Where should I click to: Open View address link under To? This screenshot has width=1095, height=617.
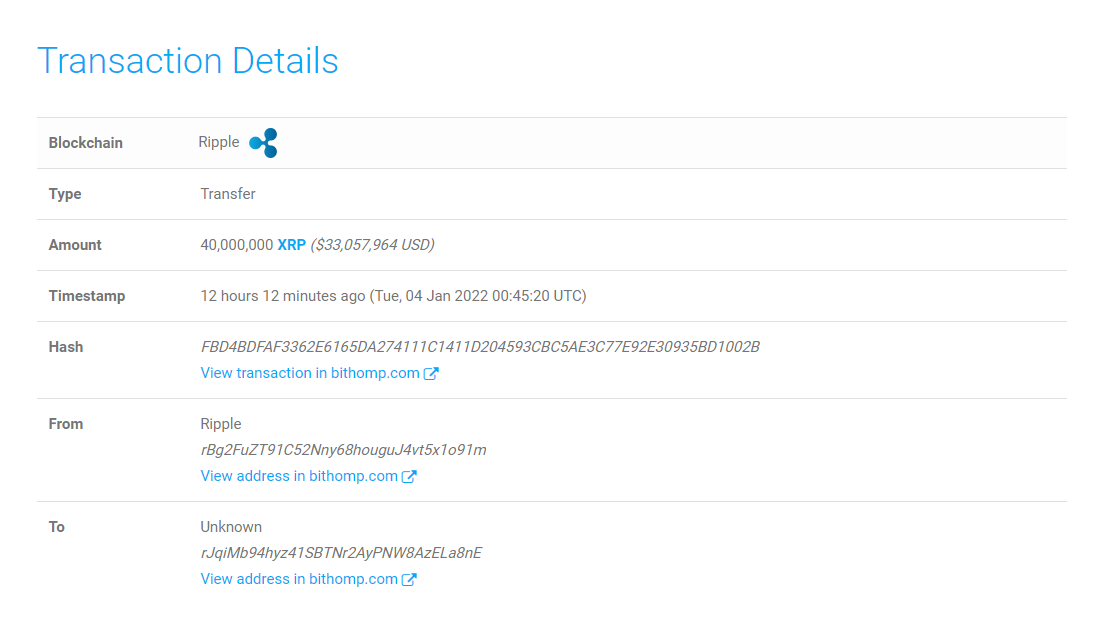tap(299, 579)
